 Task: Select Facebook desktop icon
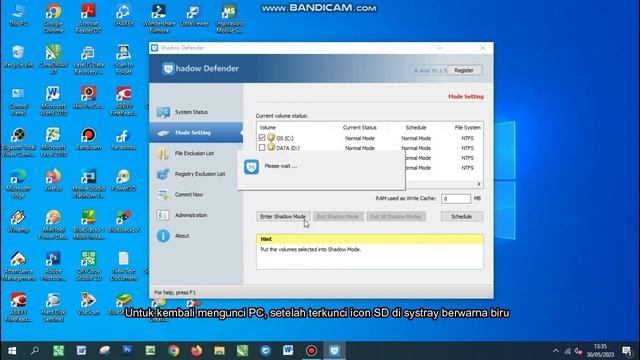[123, 139]
